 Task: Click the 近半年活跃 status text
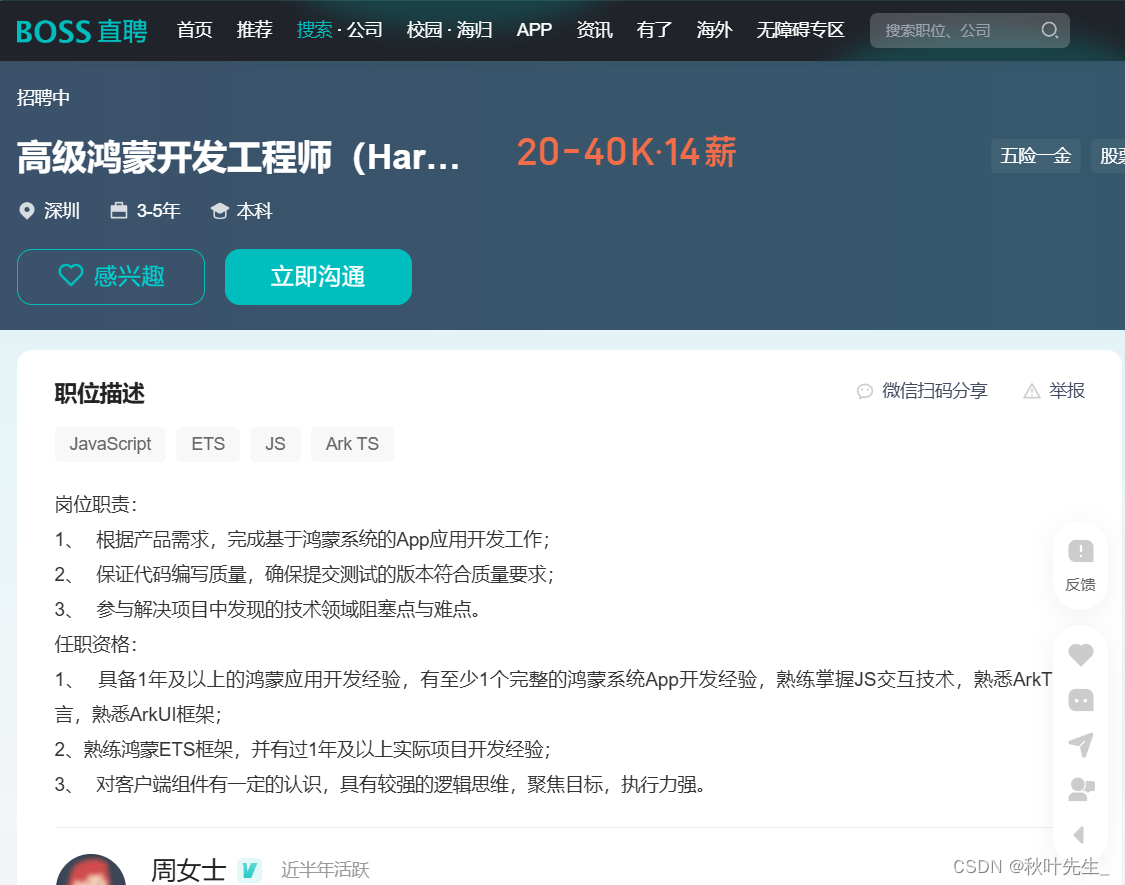(325, 870)
